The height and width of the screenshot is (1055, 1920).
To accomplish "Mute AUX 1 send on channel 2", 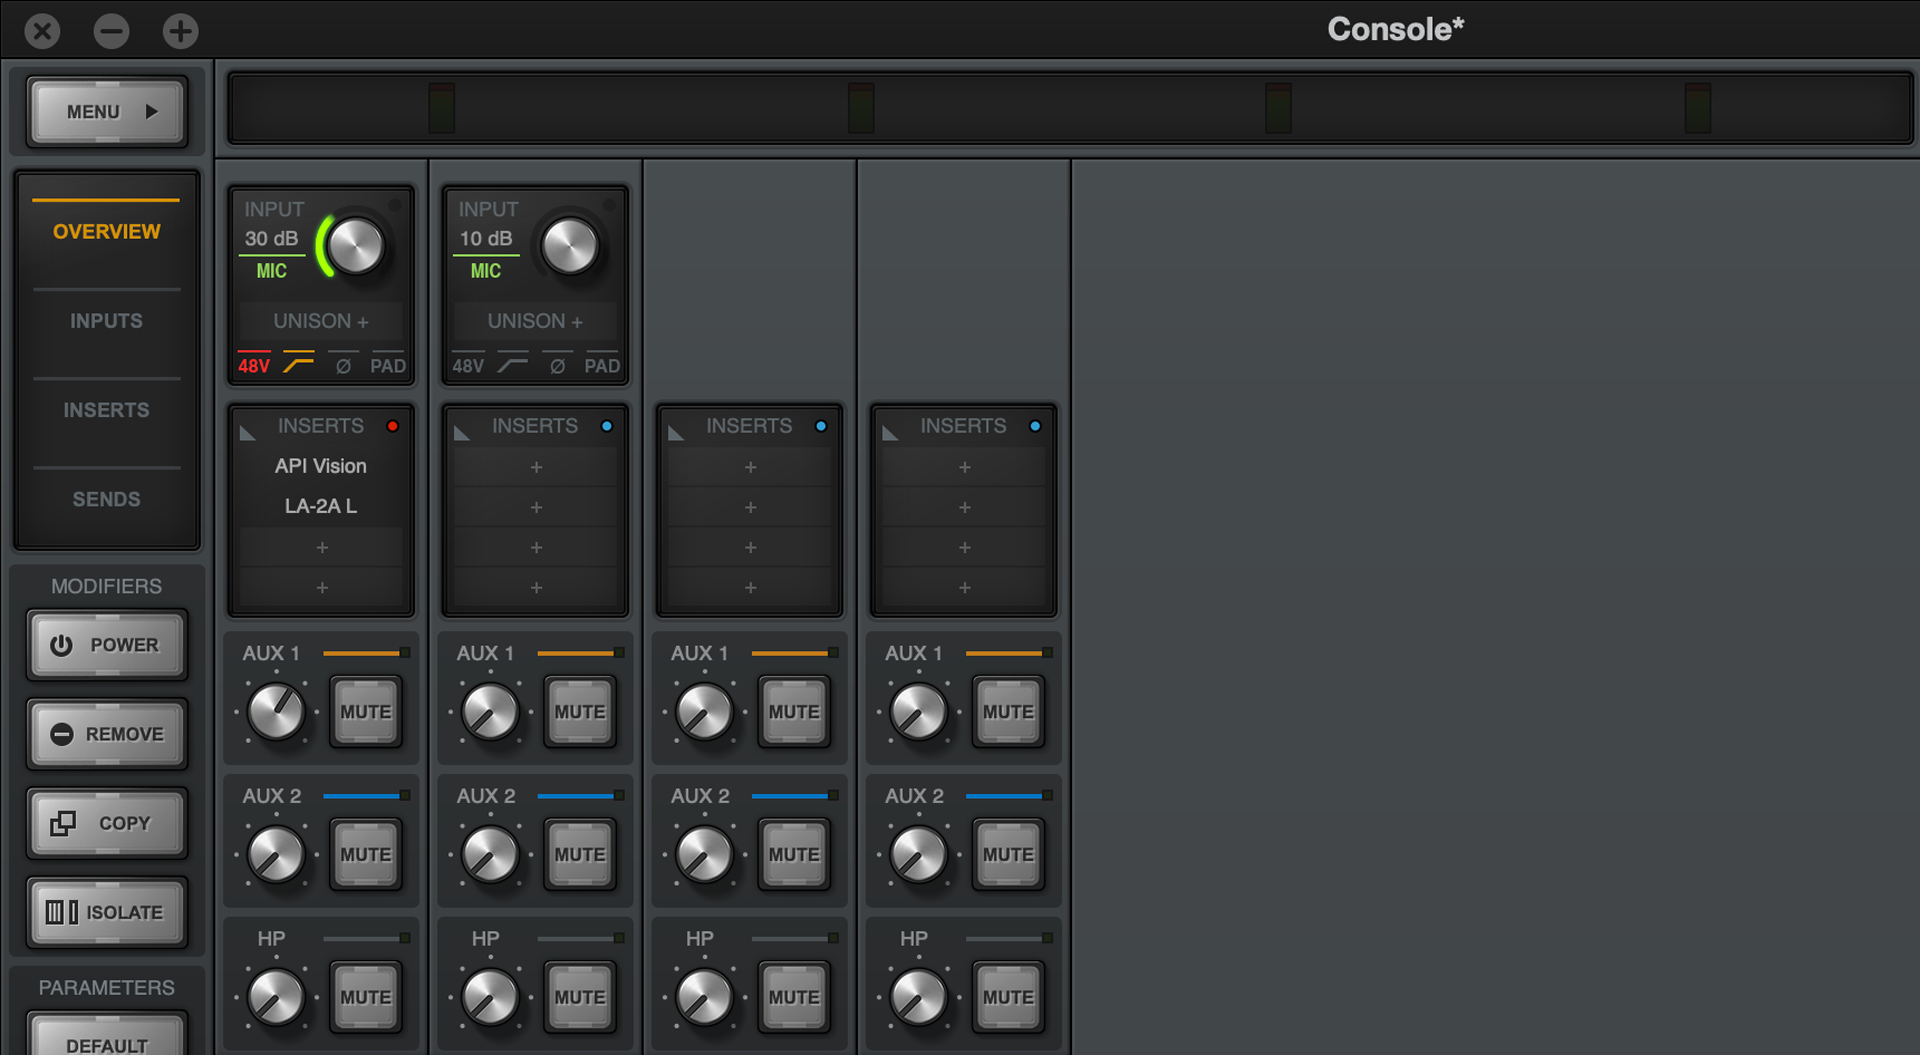I will click(x=580, y=712).
